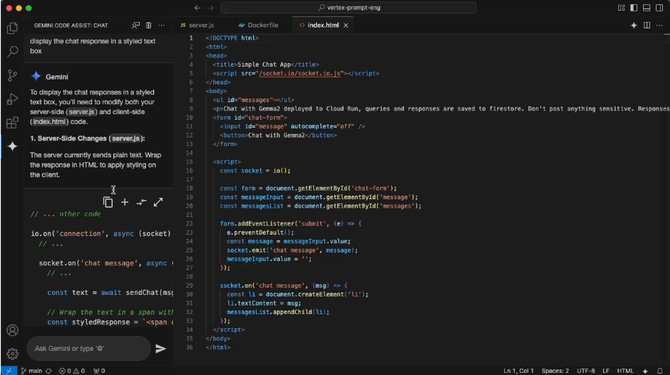Click the "Chat with Gemma2" button text in code
670x375 pixels.
pos(276,135)
